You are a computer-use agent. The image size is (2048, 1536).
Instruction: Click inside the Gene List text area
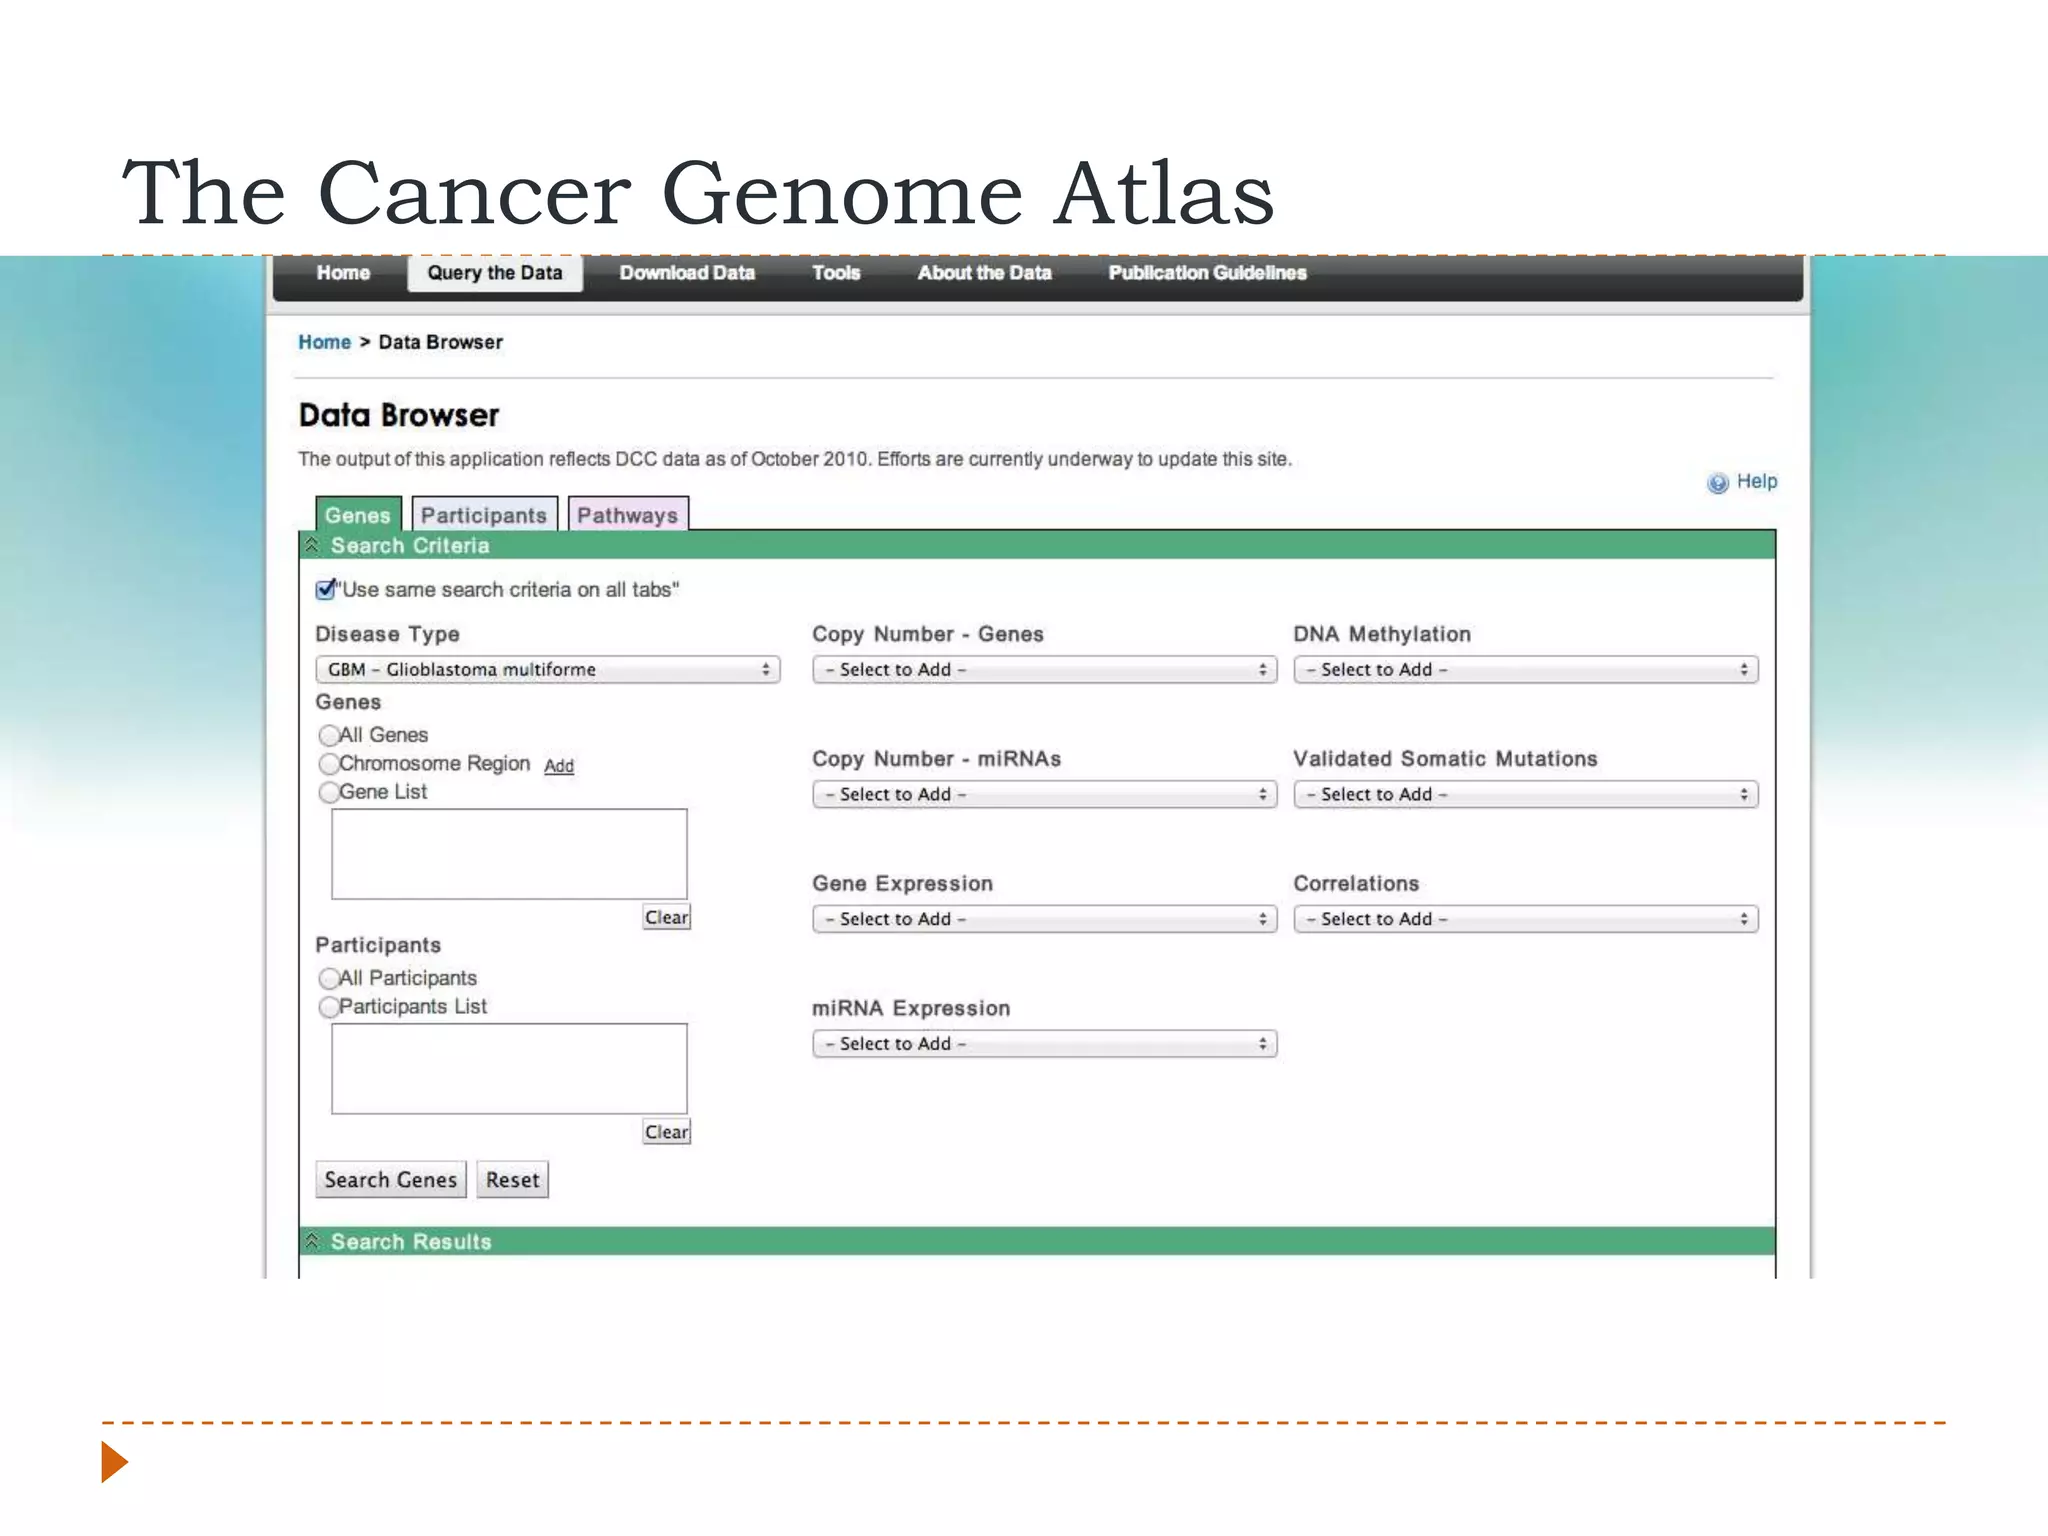point(510,854)
